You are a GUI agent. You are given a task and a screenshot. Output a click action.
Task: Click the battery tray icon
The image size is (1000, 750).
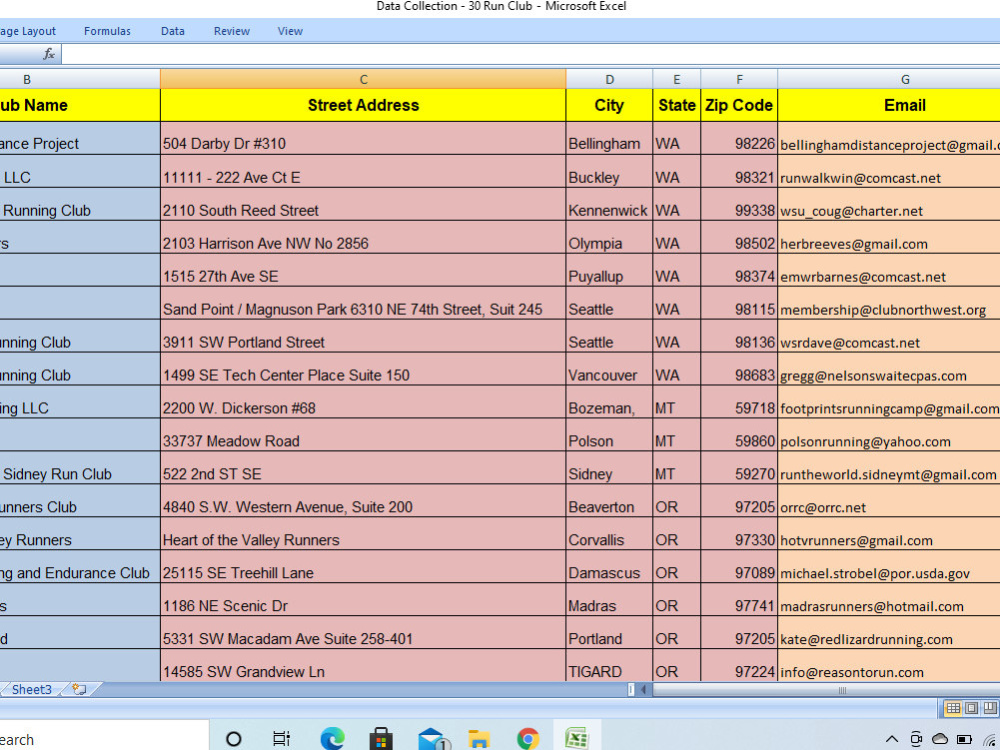coord(964,740)
